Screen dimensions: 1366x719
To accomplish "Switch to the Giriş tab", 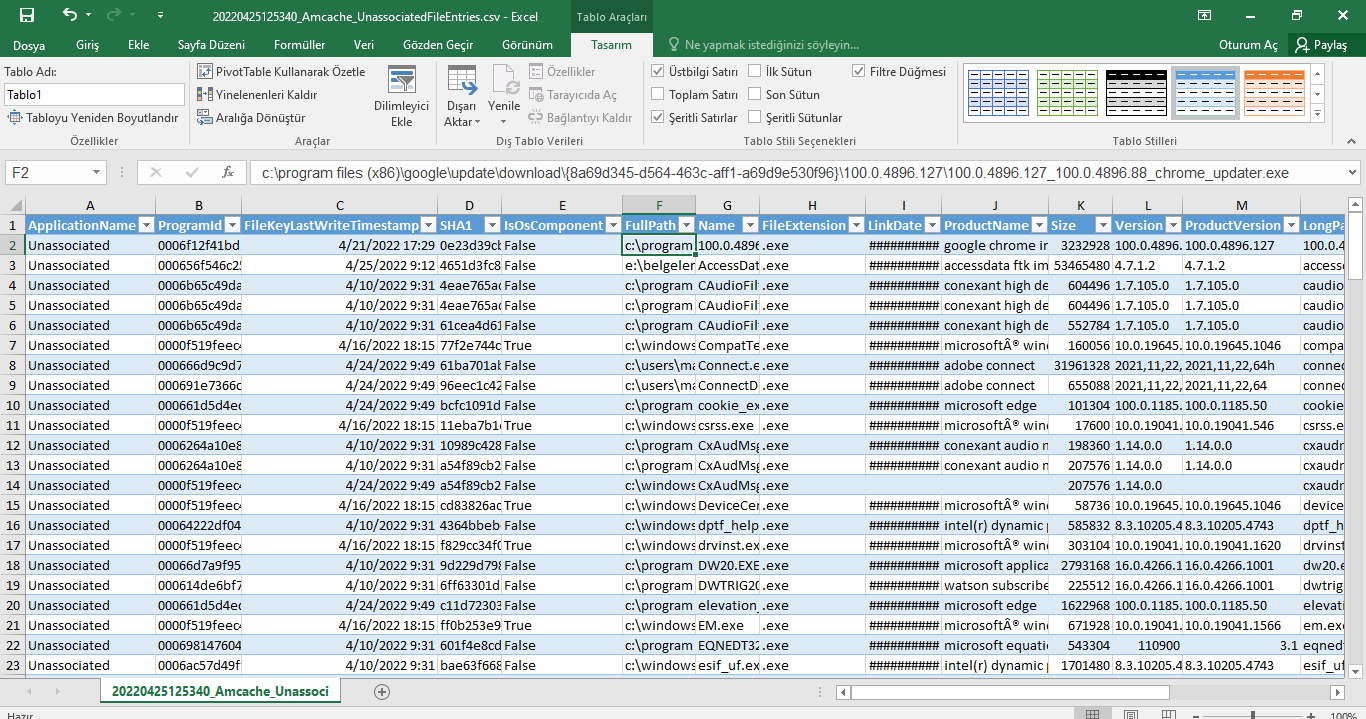I will click(88, 45).
